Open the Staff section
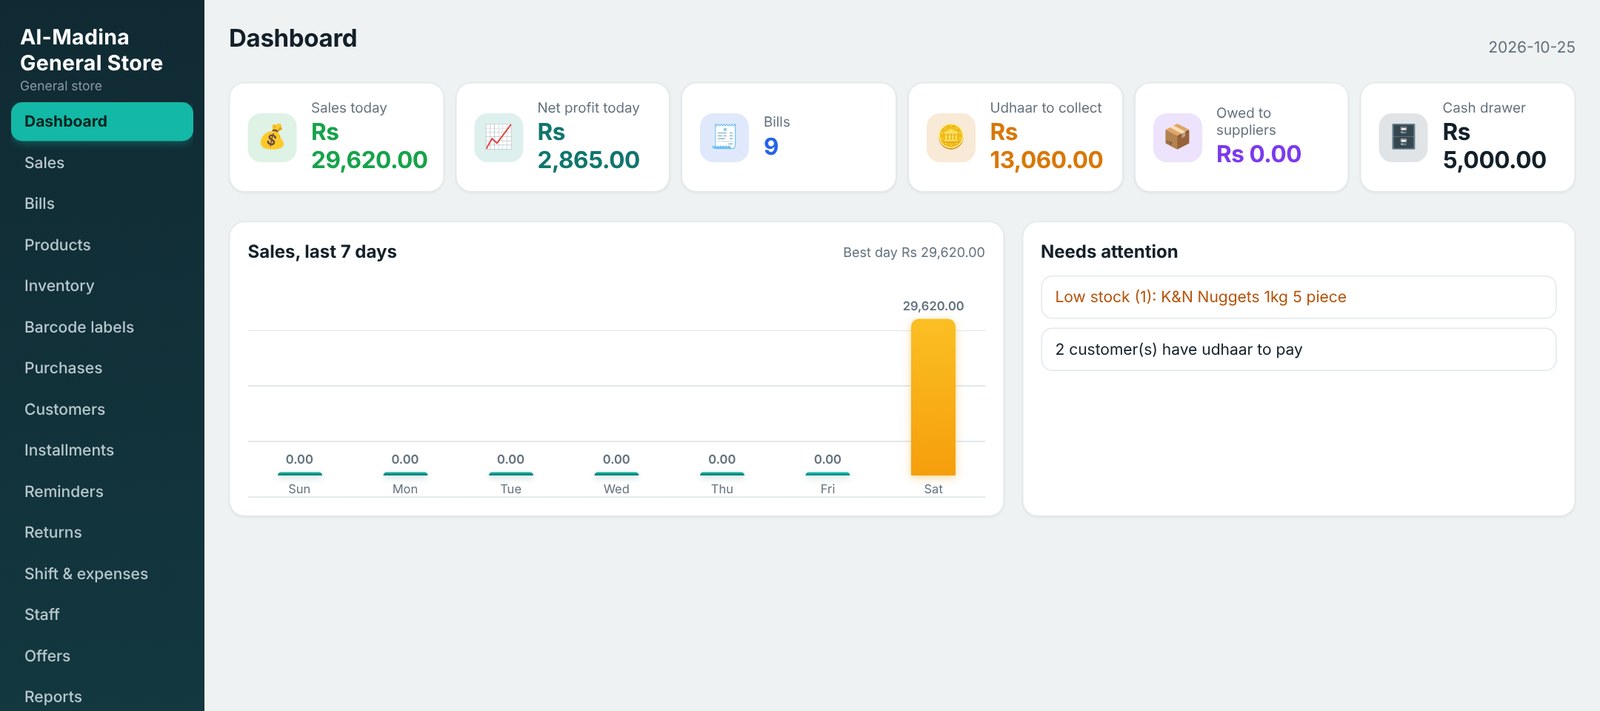The width and height of the screenshot is (1600, 711). (x=102, y=614)
